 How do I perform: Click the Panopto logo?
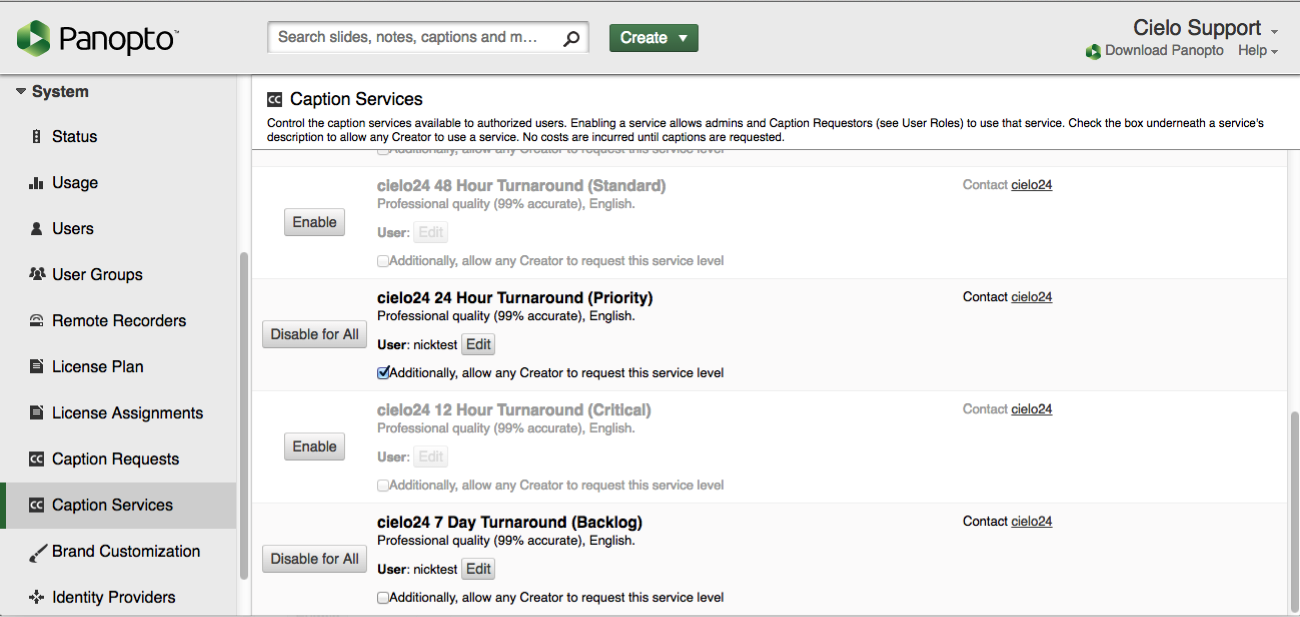coord(98,39)
